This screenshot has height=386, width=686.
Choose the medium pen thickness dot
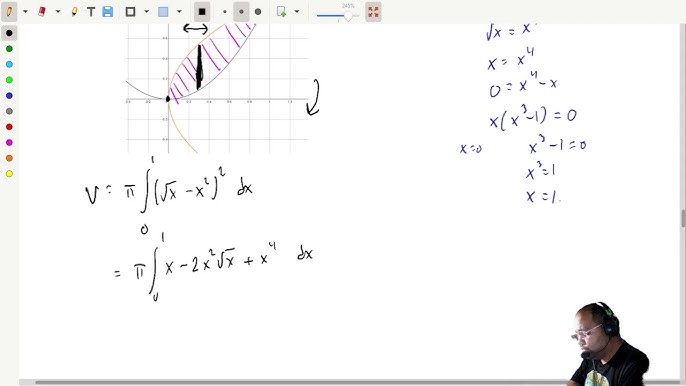click(x=241, y=12)
